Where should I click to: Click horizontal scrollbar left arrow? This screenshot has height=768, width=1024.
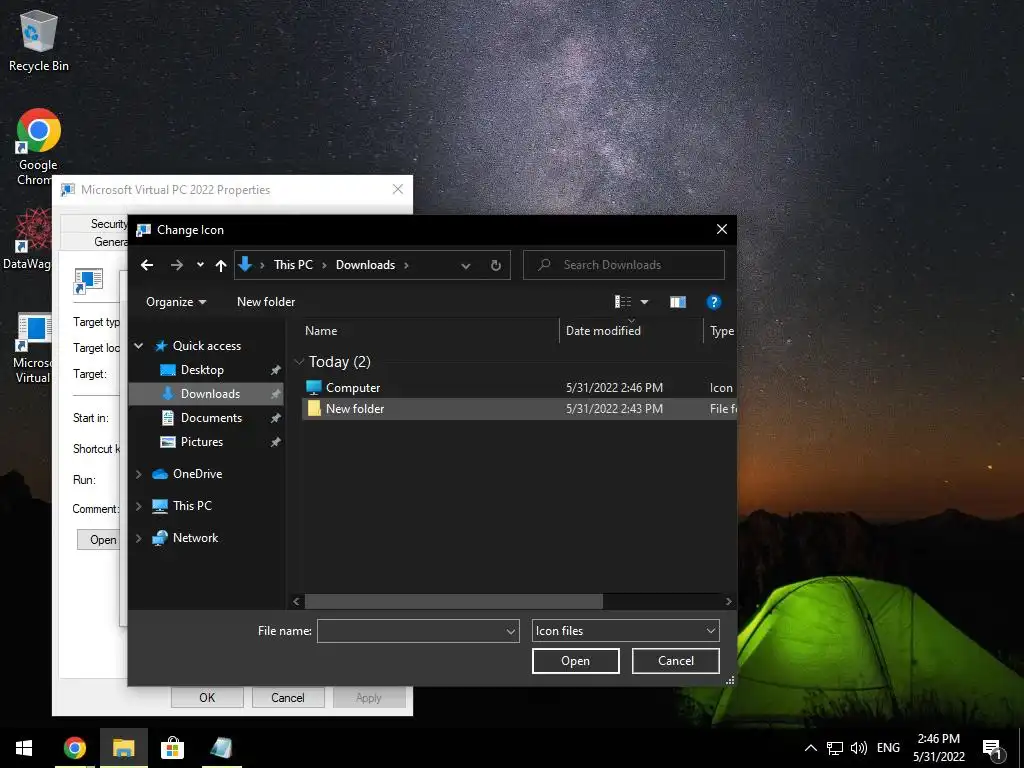(x=296, y=601)
